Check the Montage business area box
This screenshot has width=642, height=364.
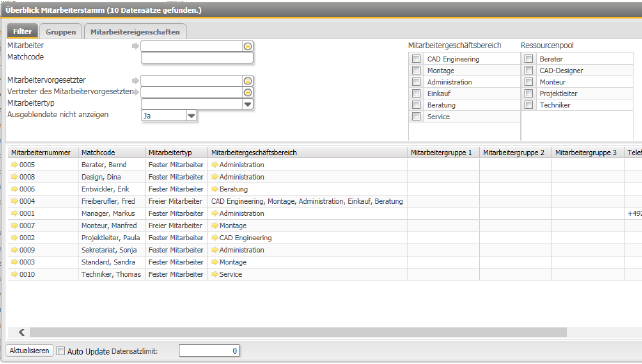point(416,70)
